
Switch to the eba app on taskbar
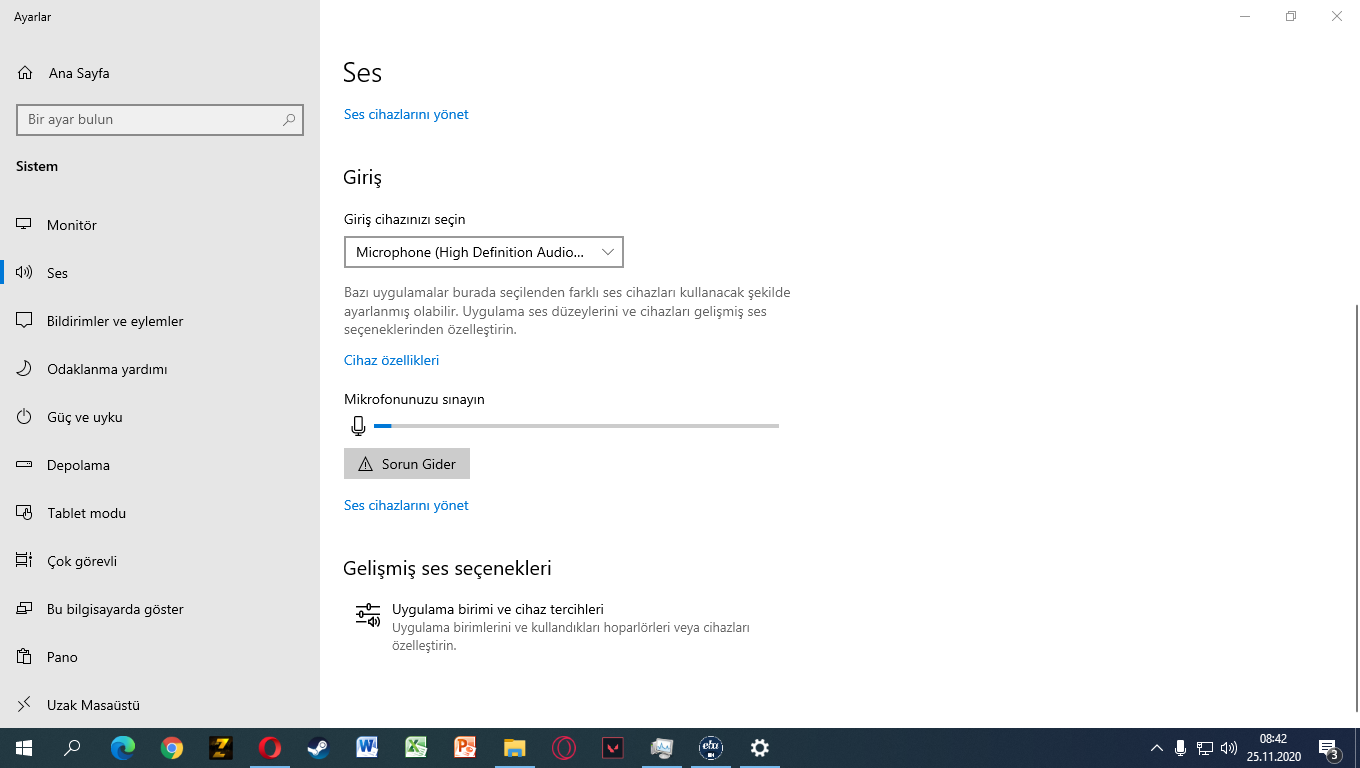tap(711, 748)
